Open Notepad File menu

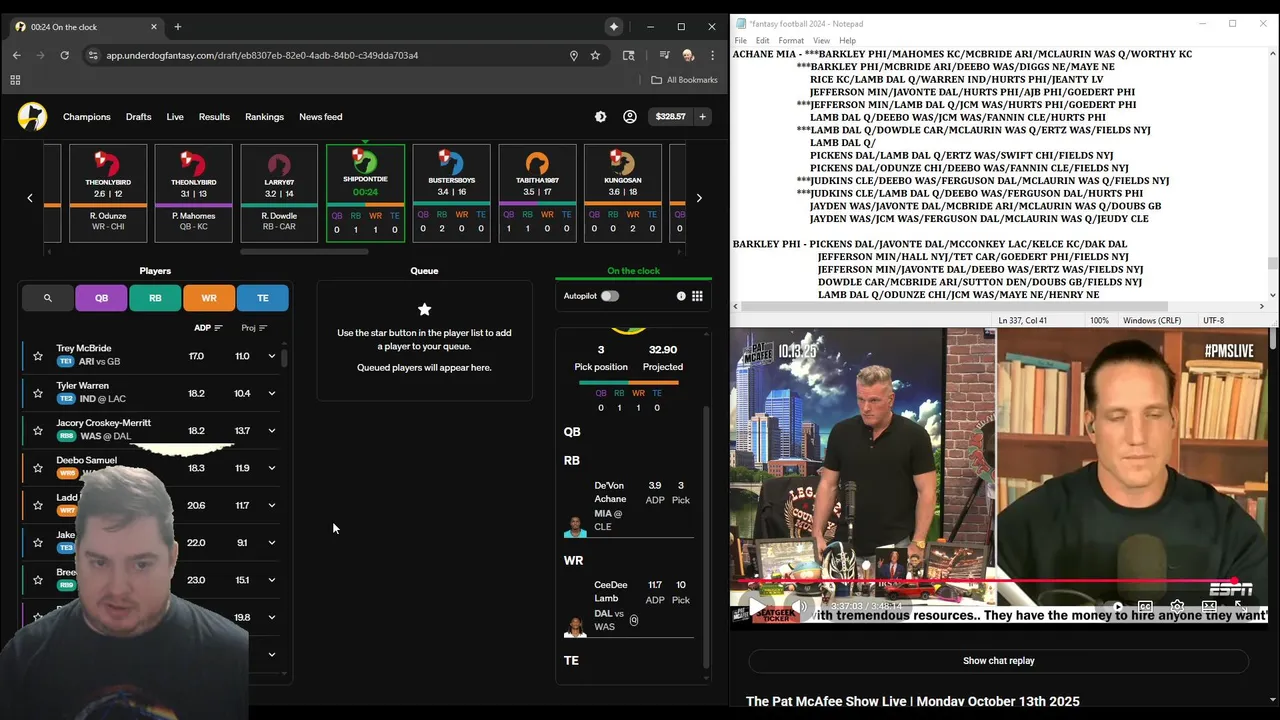click(x=741, y=41)
